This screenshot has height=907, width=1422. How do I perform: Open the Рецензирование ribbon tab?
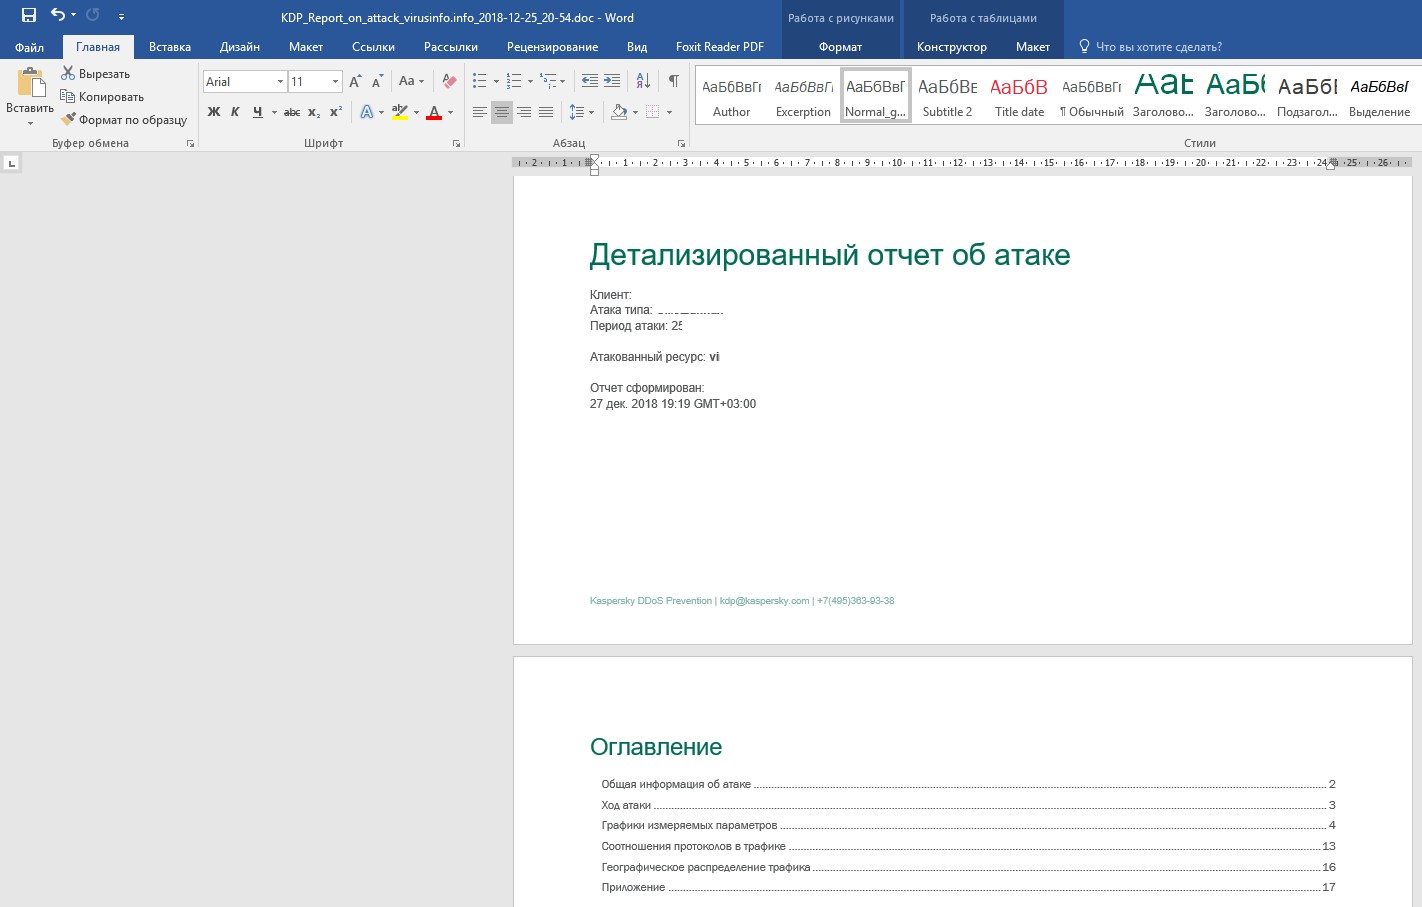point(552,47)
